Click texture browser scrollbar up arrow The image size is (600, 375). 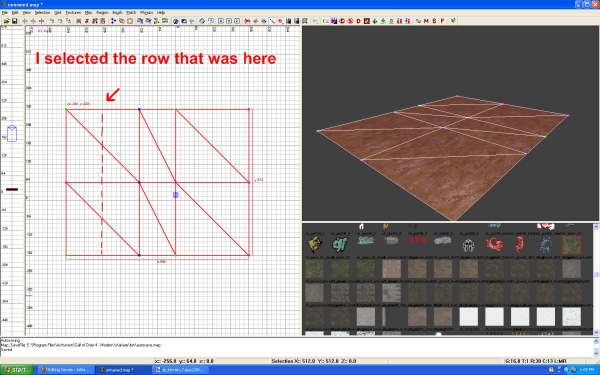pos(596,227)
